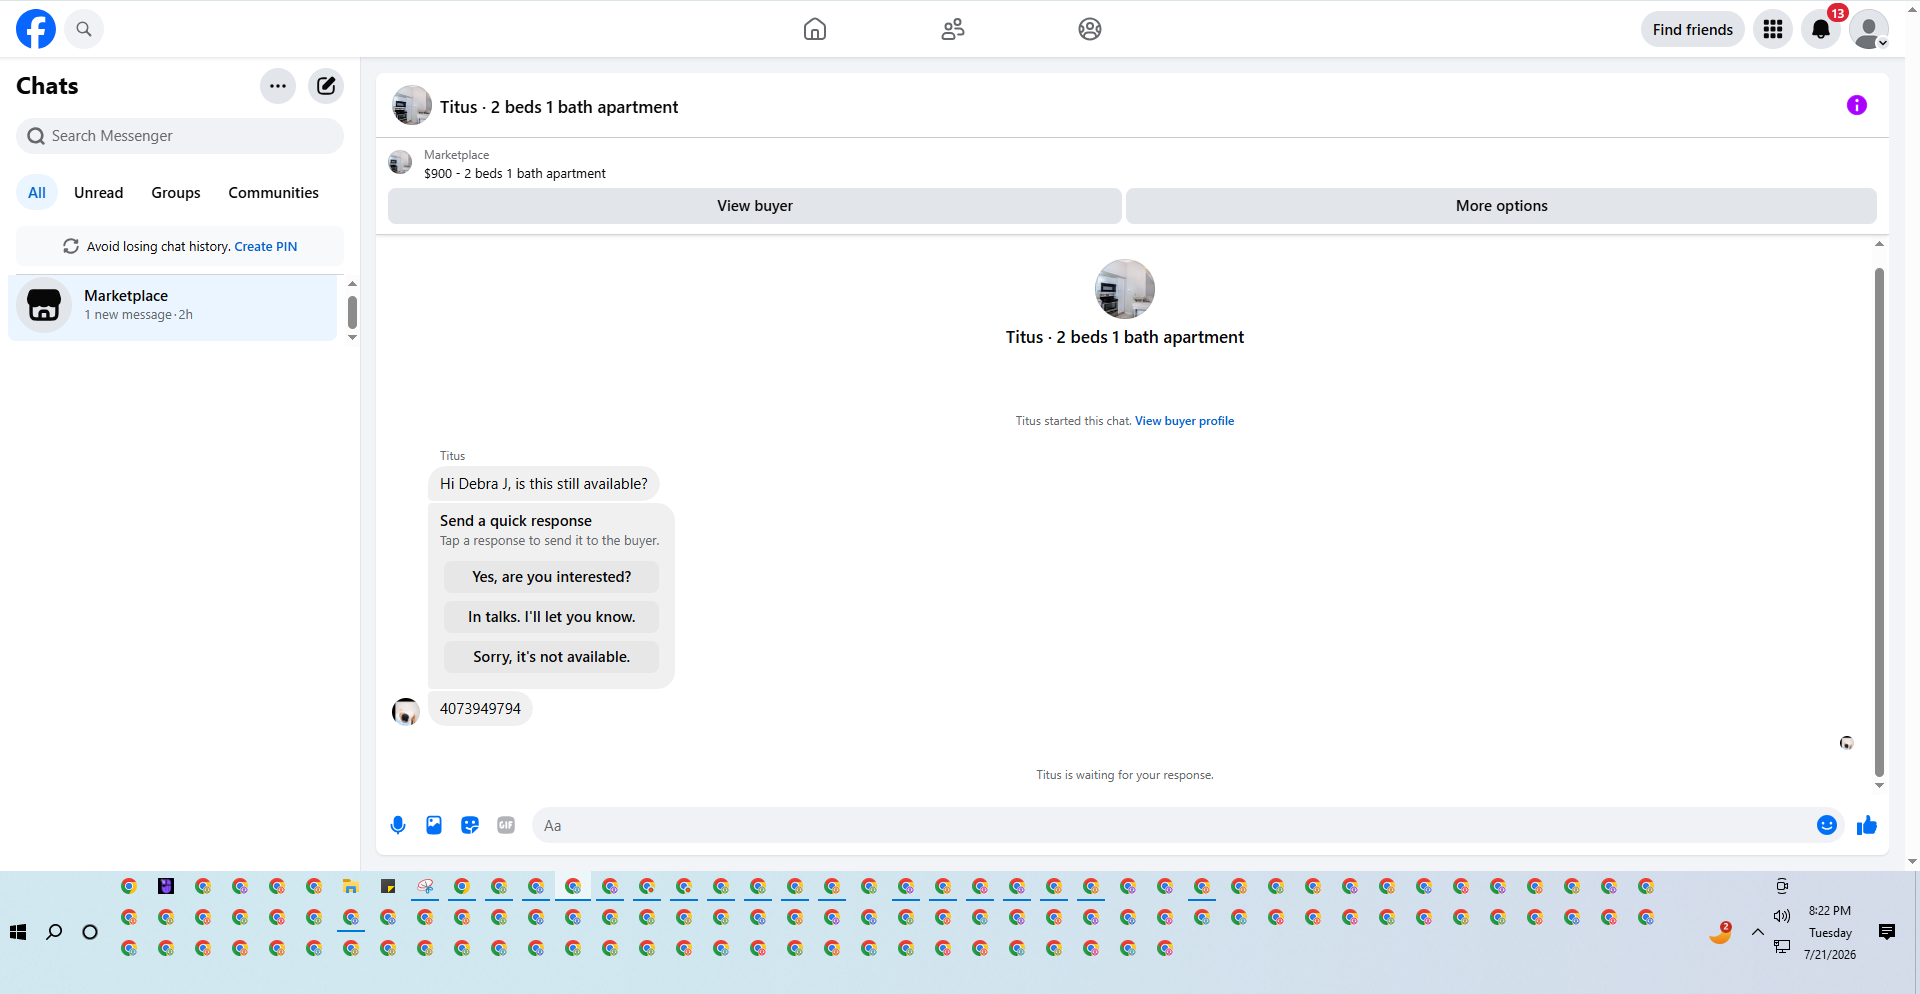1920x994 pixels.
Task: Open the sticker picker icon
Action: pos(470,825)
